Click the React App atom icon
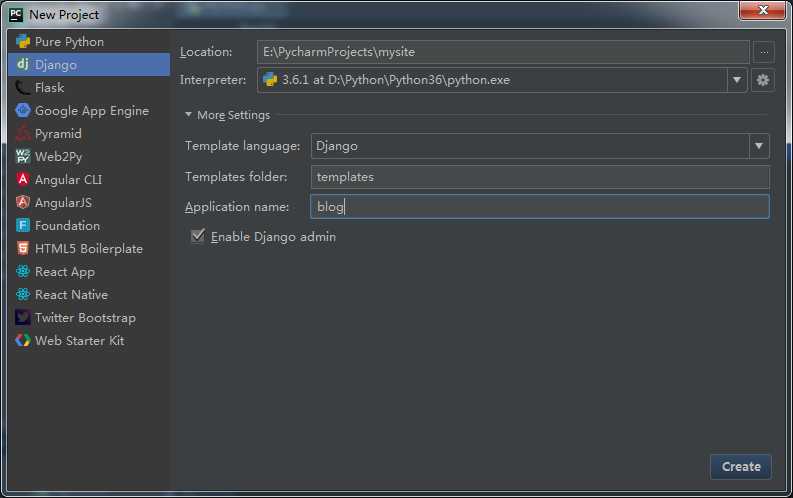793x498 pixels. pos(23,271)
